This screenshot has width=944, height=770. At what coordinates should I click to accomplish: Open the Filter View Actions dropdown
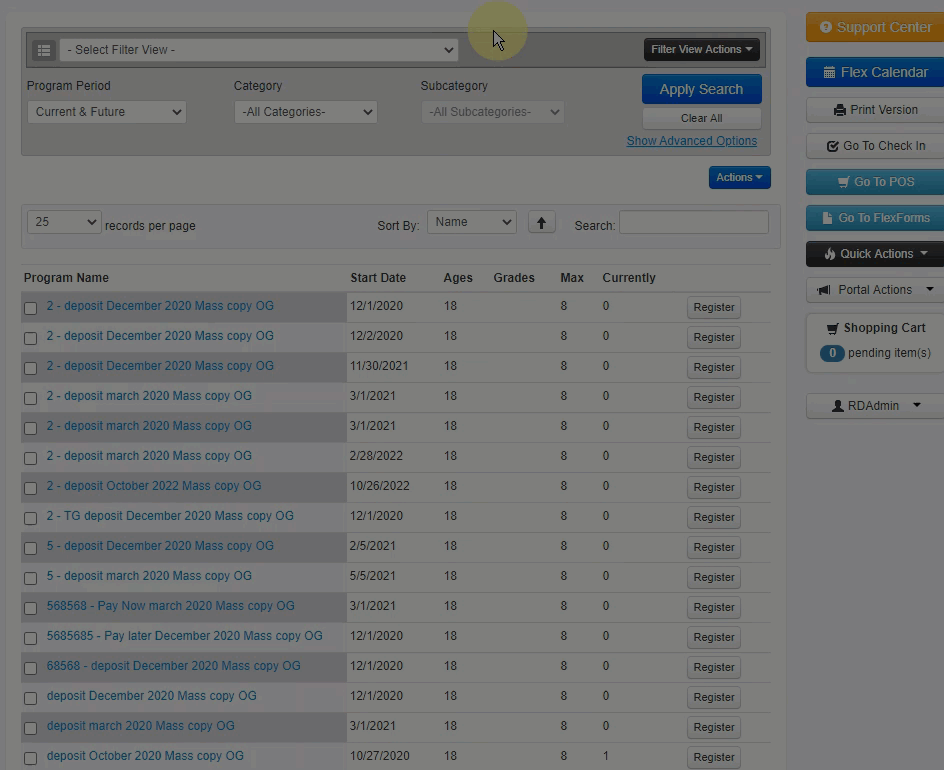(x=701, y=49)
